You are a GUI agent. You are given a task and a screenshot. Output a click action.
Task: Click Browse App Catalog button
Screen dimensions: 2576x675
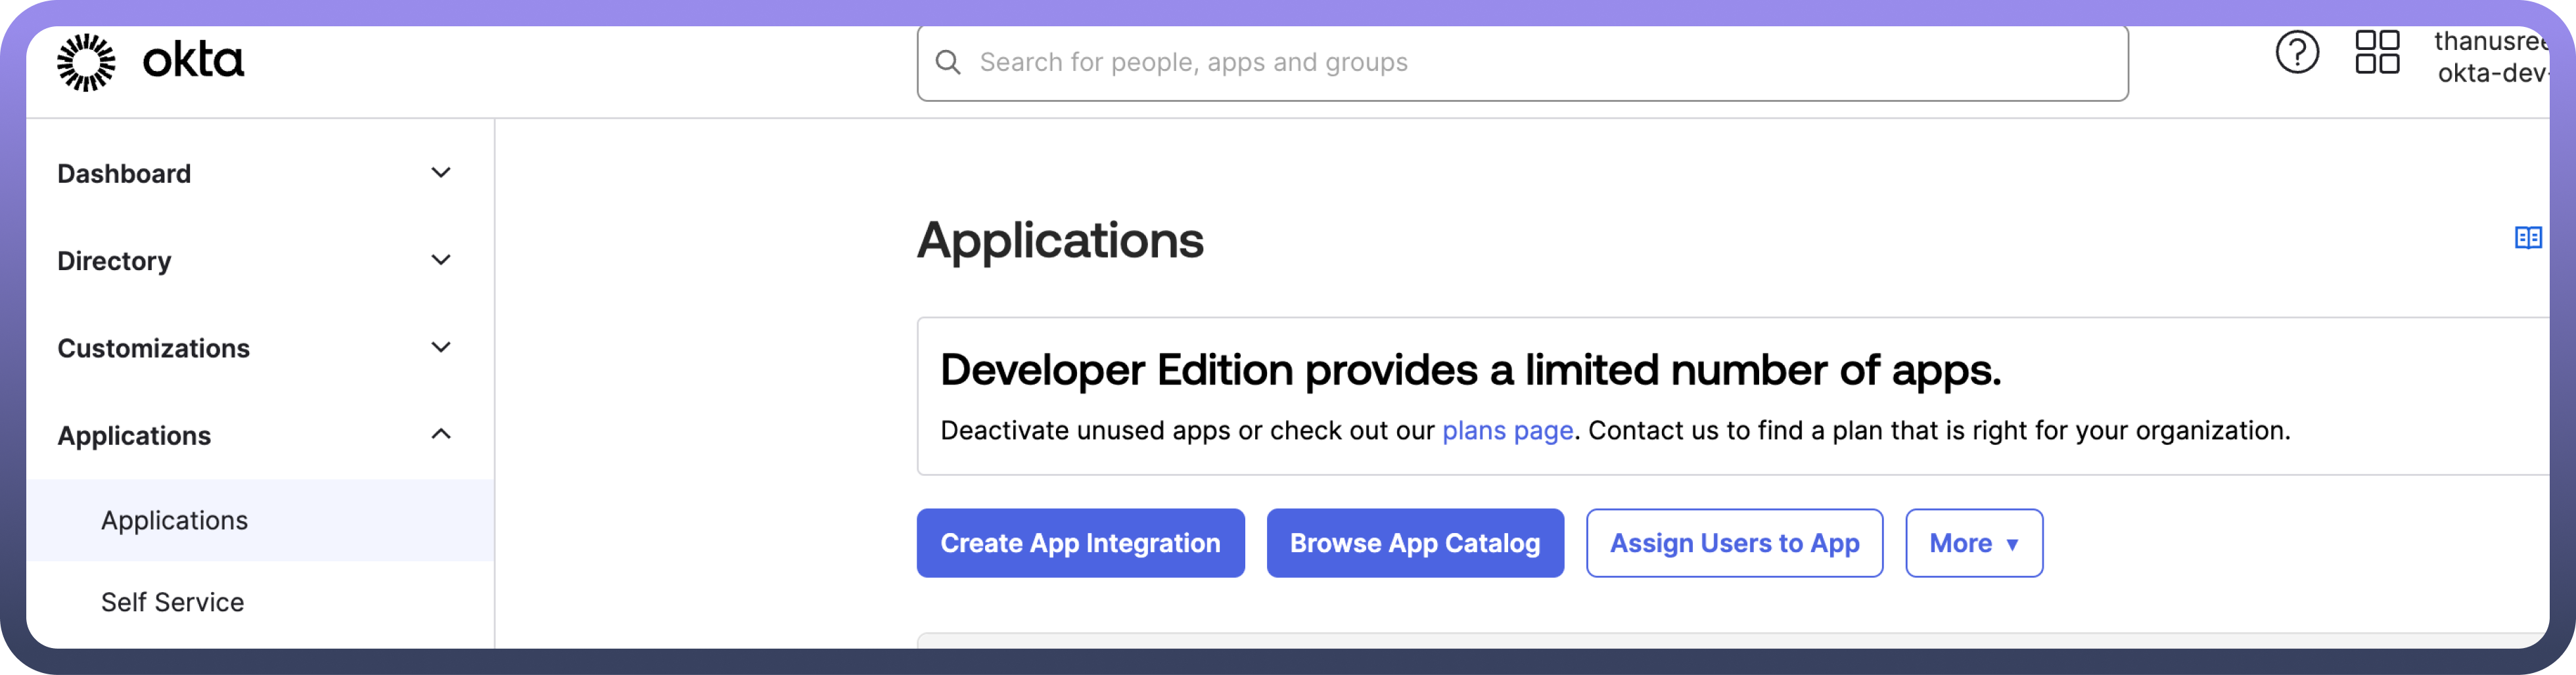(x=1414, y=543)
